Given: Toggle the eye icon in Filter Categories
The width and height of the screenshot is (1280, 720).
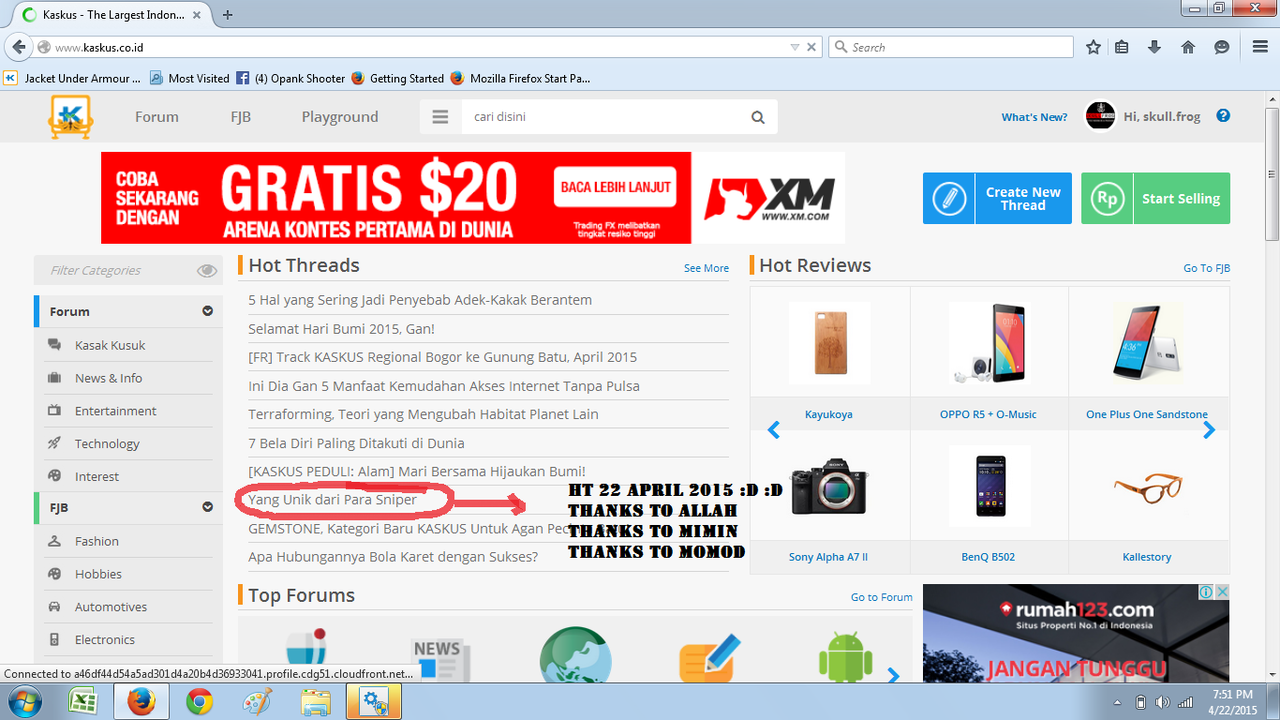Looking at the screenshot, I should (207, 270).
